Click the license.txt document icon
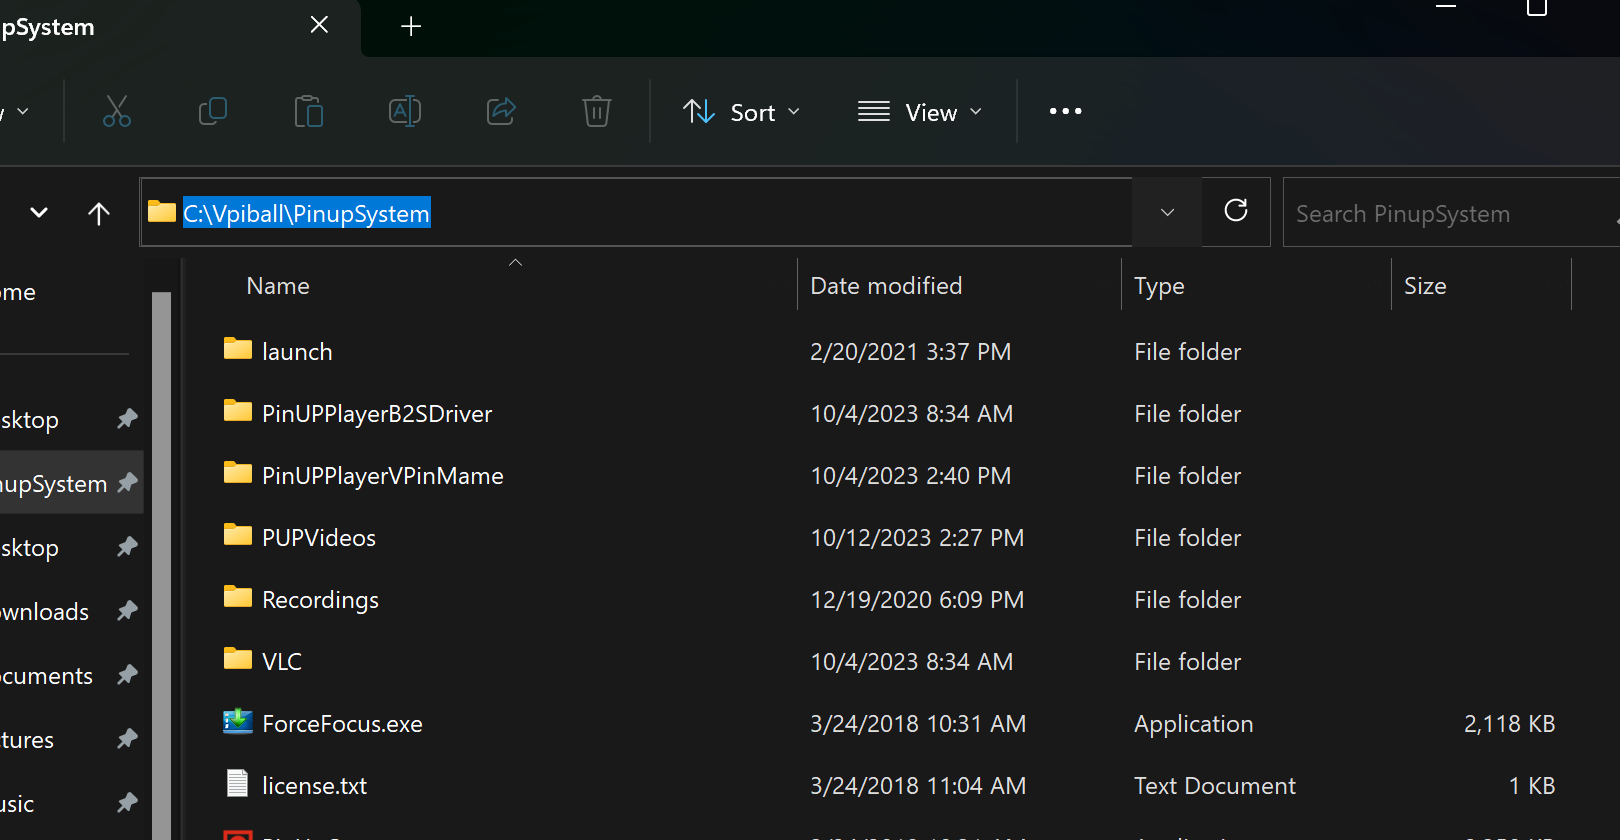1620x840 pixels. coord(237,783)
